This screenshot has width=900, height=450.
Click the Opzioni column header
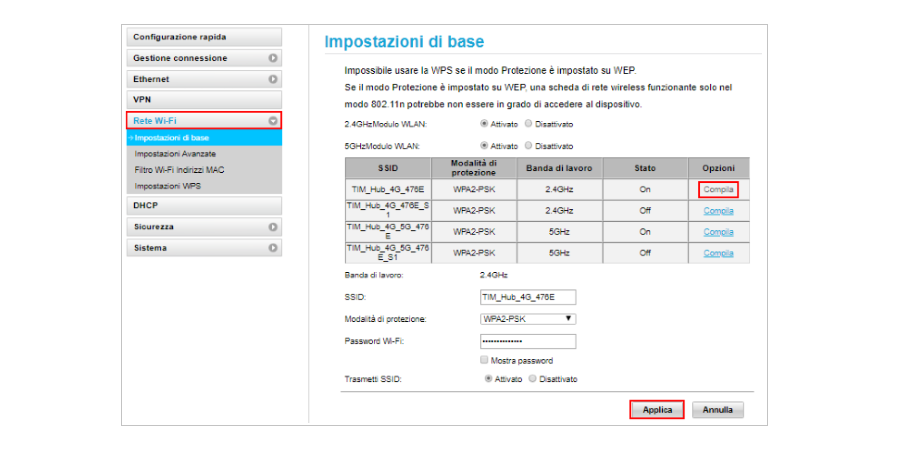(x=718, y=168)
